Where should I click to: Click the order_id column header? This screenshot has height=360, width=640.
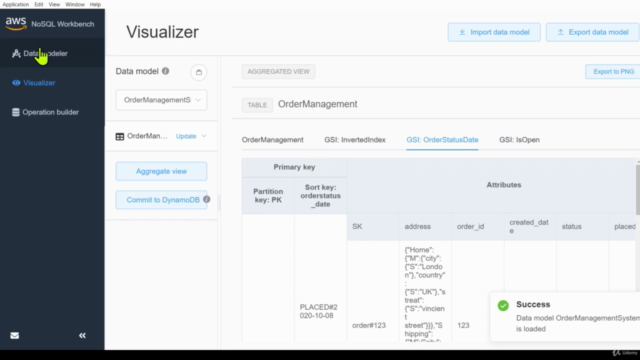click(x=478, y=227)
